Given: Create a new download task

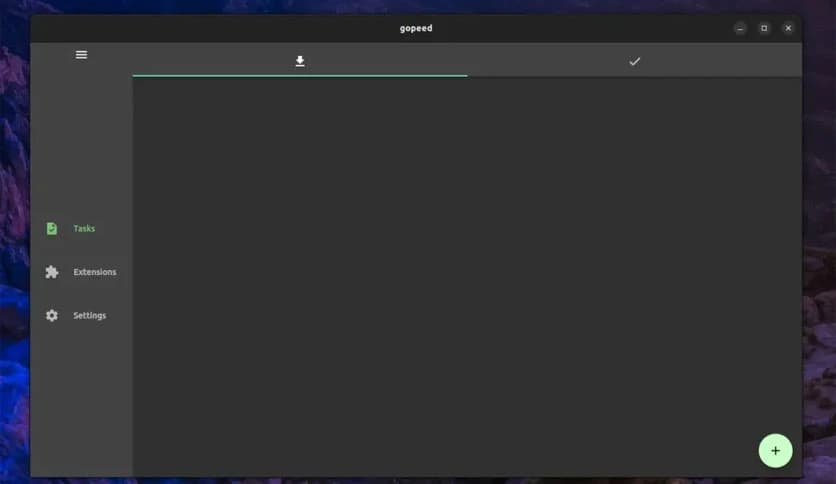Looking at the screenshot, I should click(775, 451).
